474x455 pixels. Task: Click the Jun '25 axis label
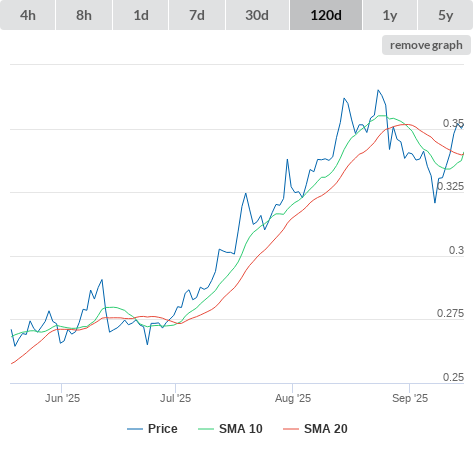(62, 398)
